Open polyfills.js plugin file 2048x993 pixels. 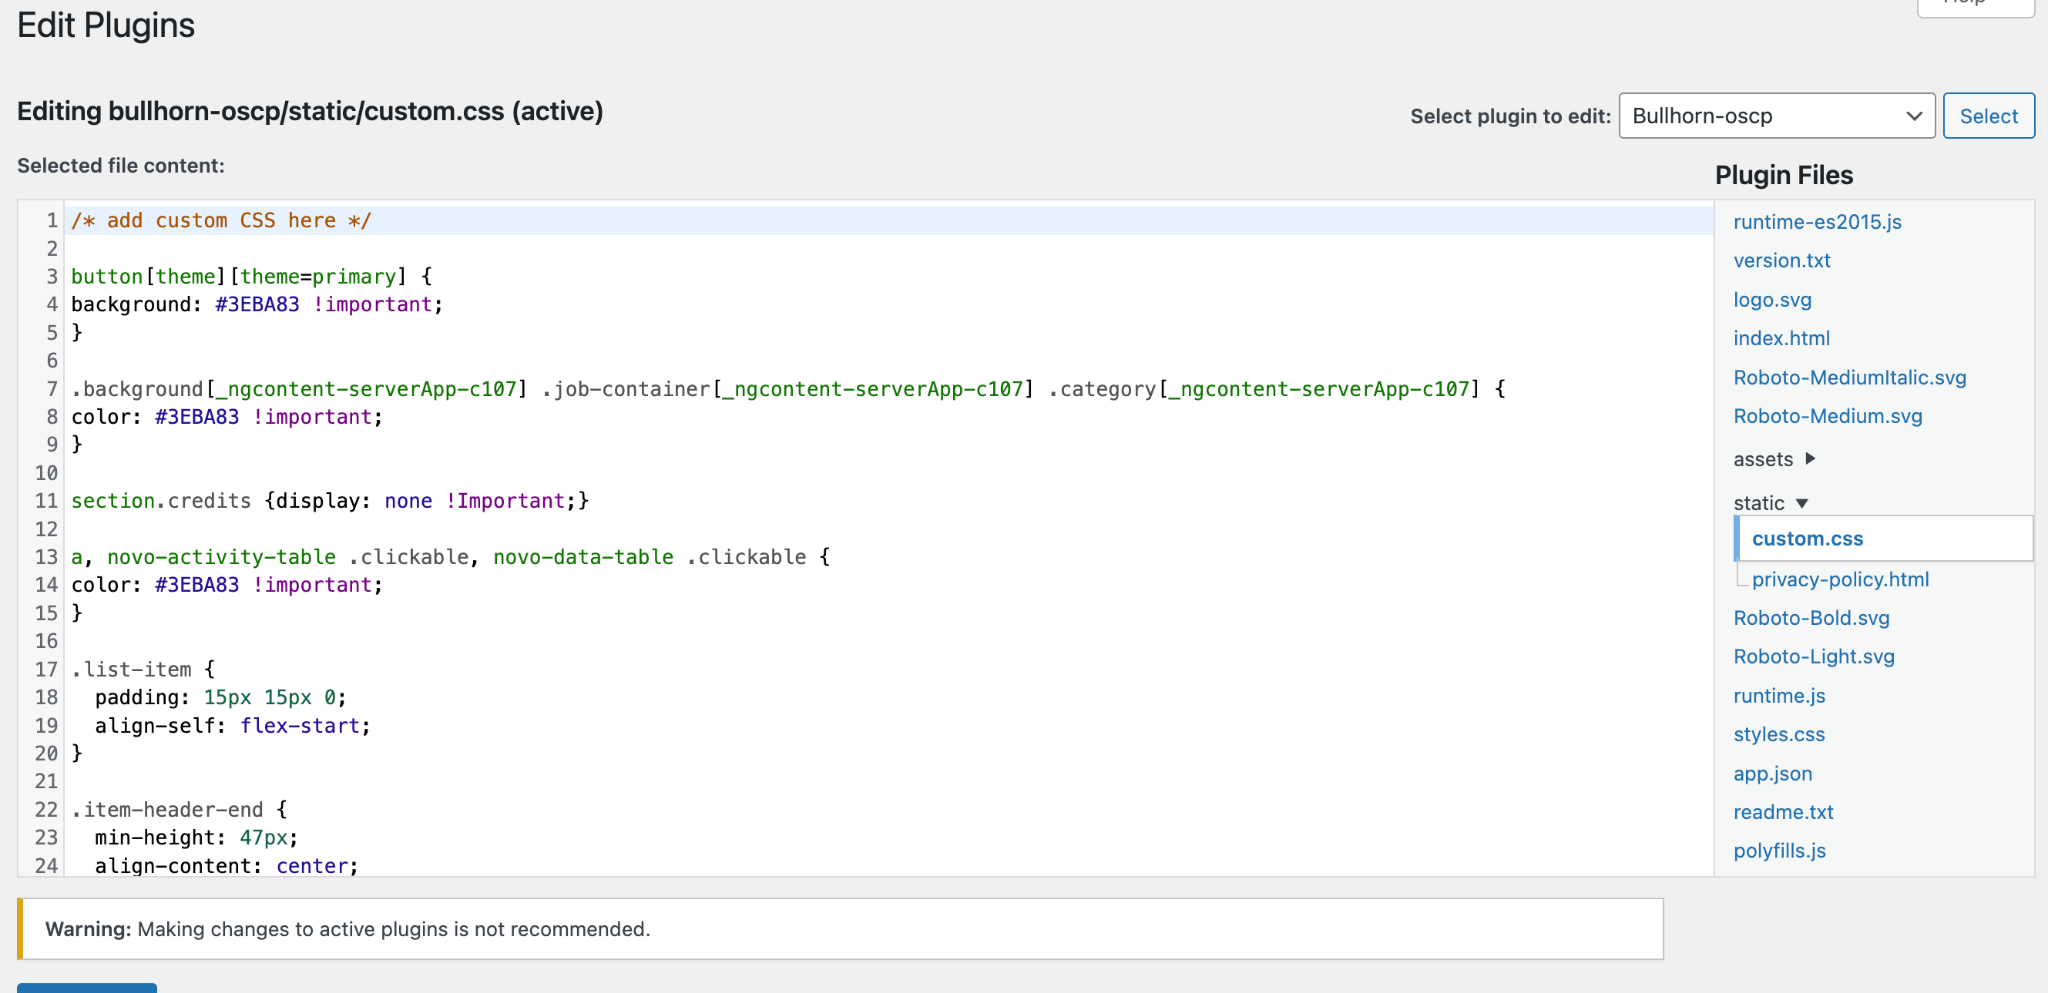tap(1779, 851)
